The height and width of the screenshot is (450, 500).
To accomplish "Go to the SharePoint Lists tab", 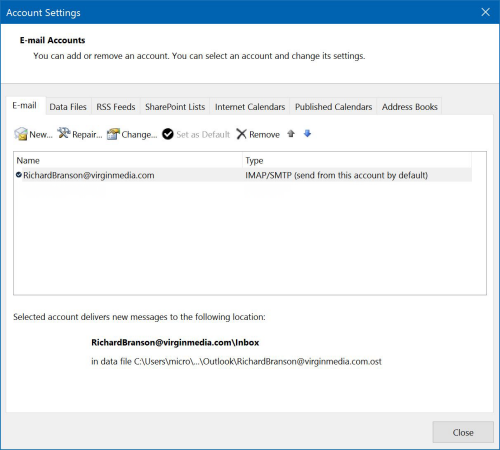I will pyautogui.click(x=175, y=107).
